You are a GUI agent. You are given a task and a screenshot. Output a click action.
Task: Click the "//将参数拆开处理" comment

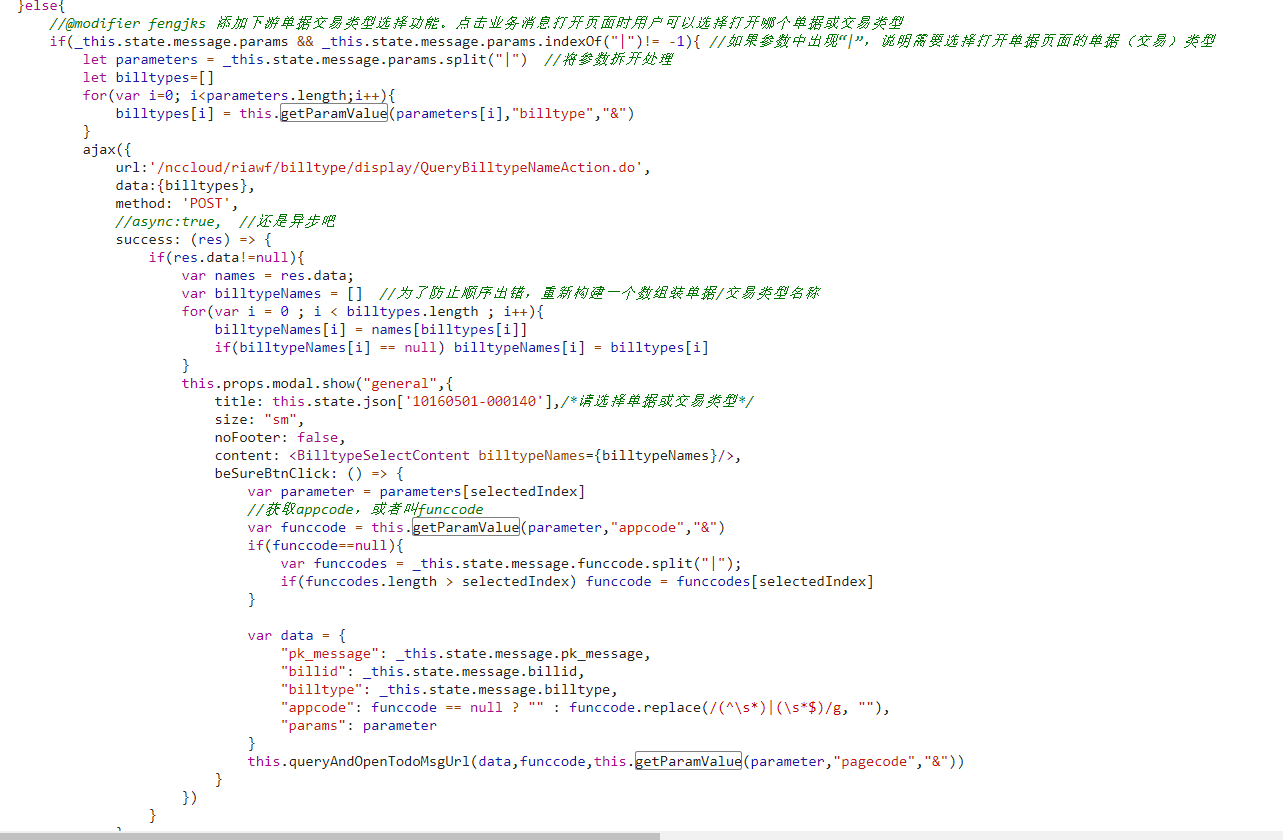tap(608, 59)
